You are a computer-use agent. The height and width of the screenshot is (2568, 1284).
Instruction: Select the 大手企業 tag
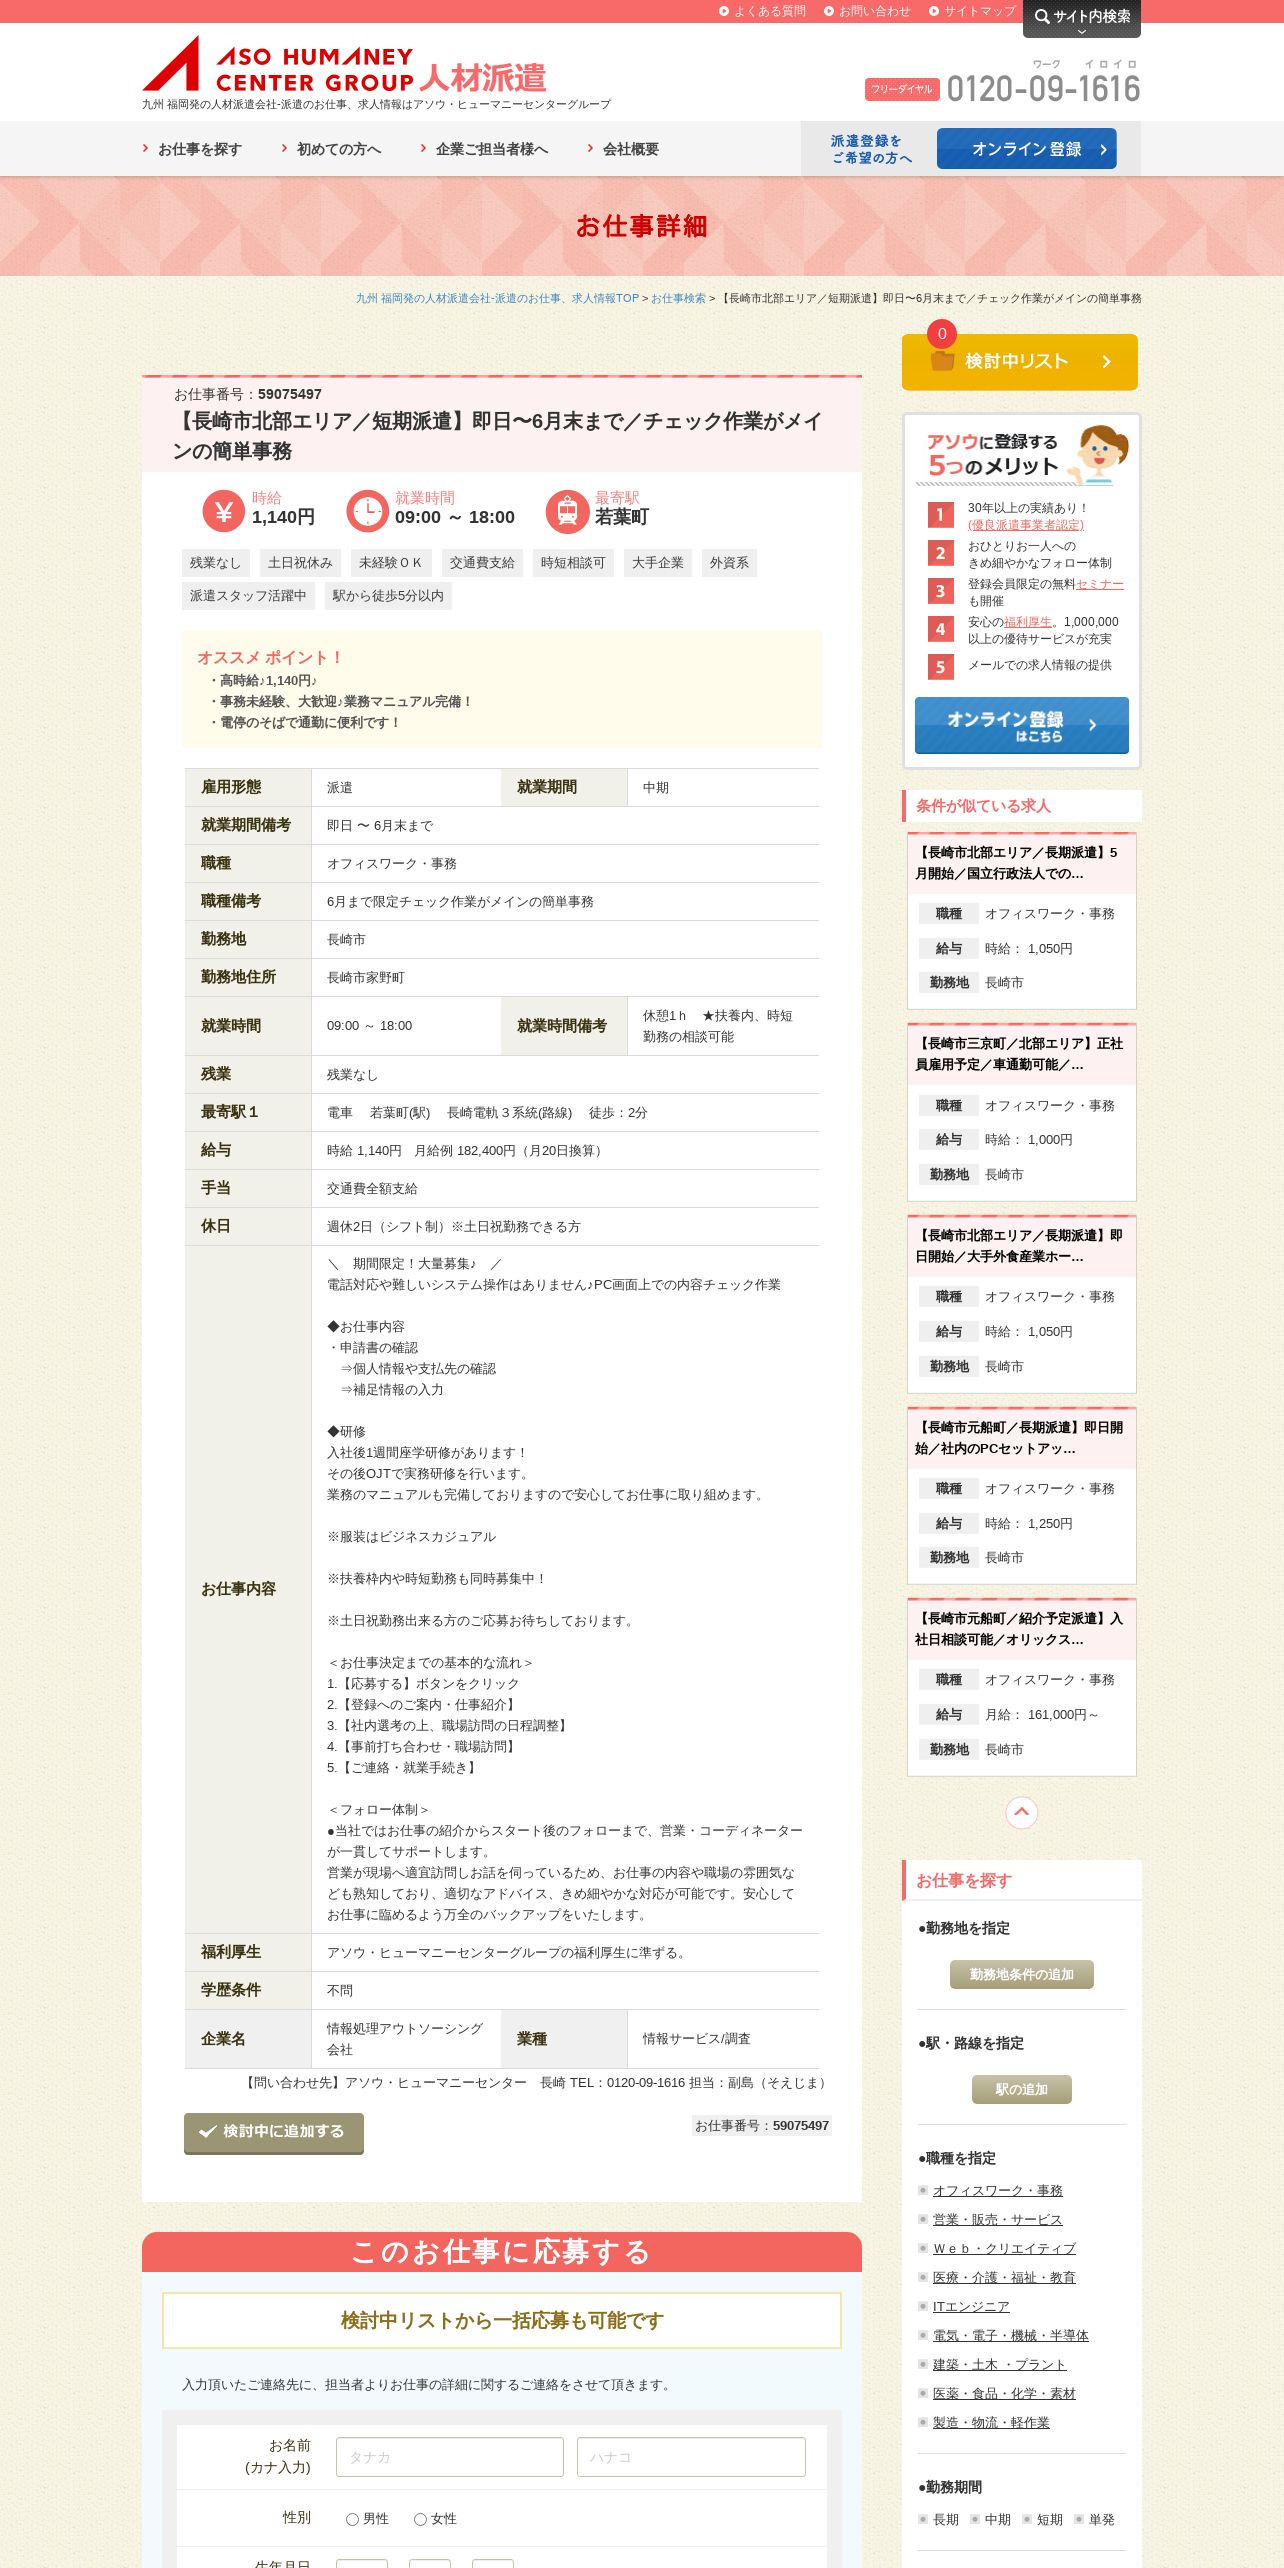658,563
